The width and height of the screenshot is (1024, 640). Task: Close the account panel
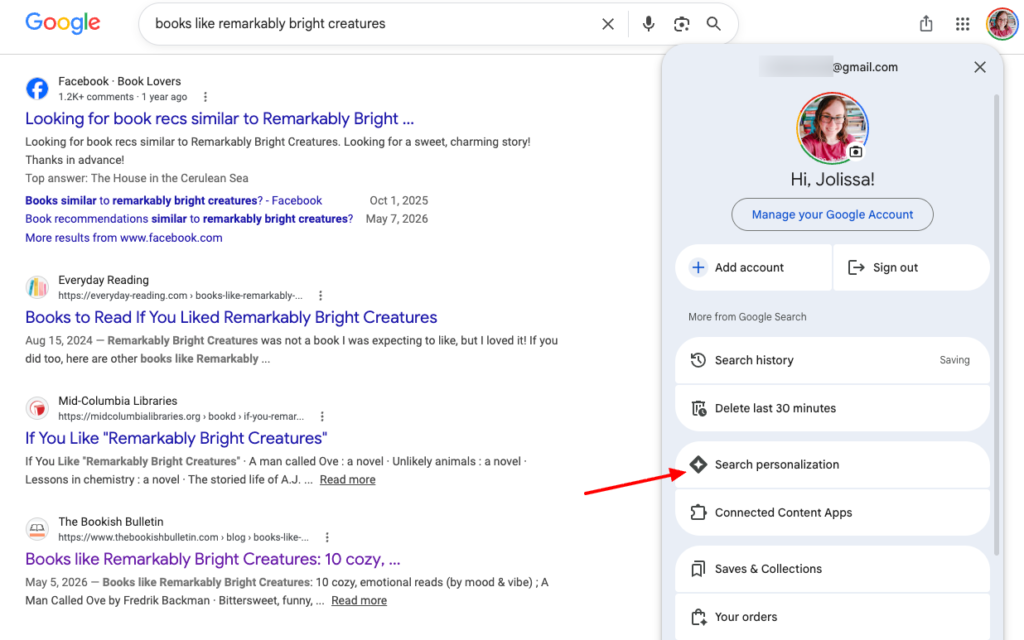[979, 67]
